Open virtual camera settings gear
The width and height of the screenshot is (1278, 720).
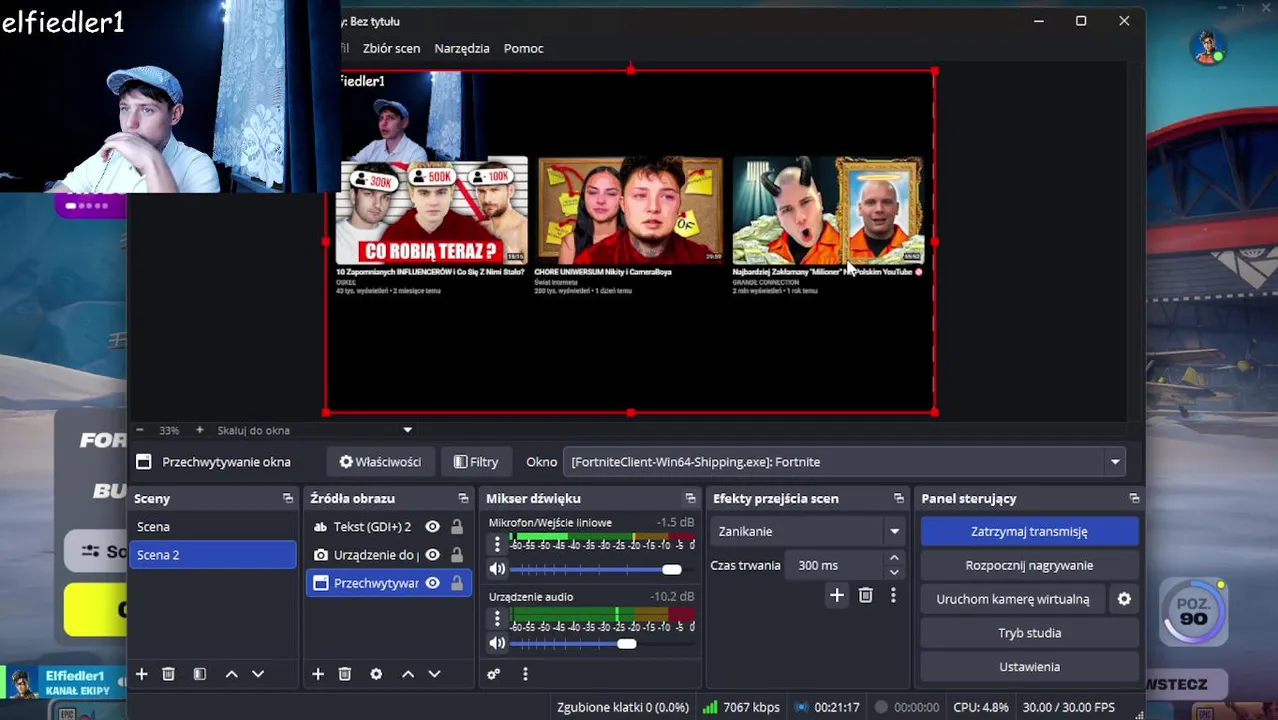point(1124,599)
